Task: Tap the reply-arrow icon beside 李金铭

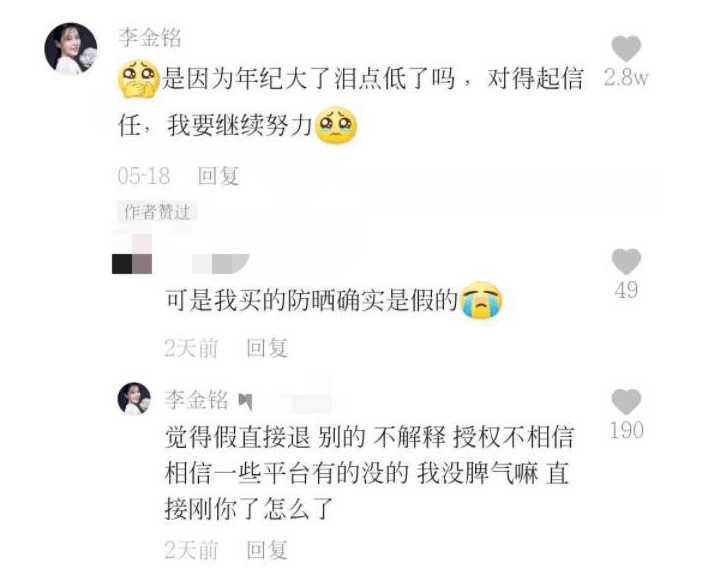Action: click(x=245, y=401)
